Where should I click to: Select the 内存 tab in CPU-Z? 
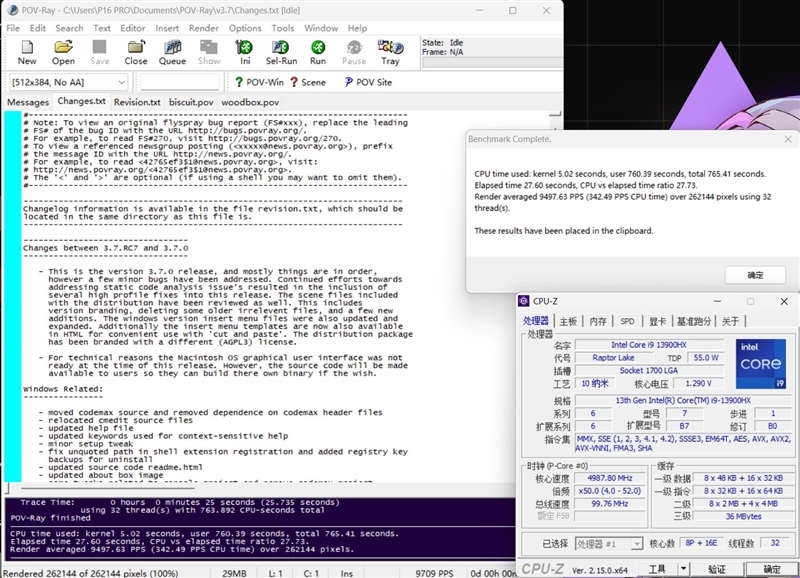[598, 321]
